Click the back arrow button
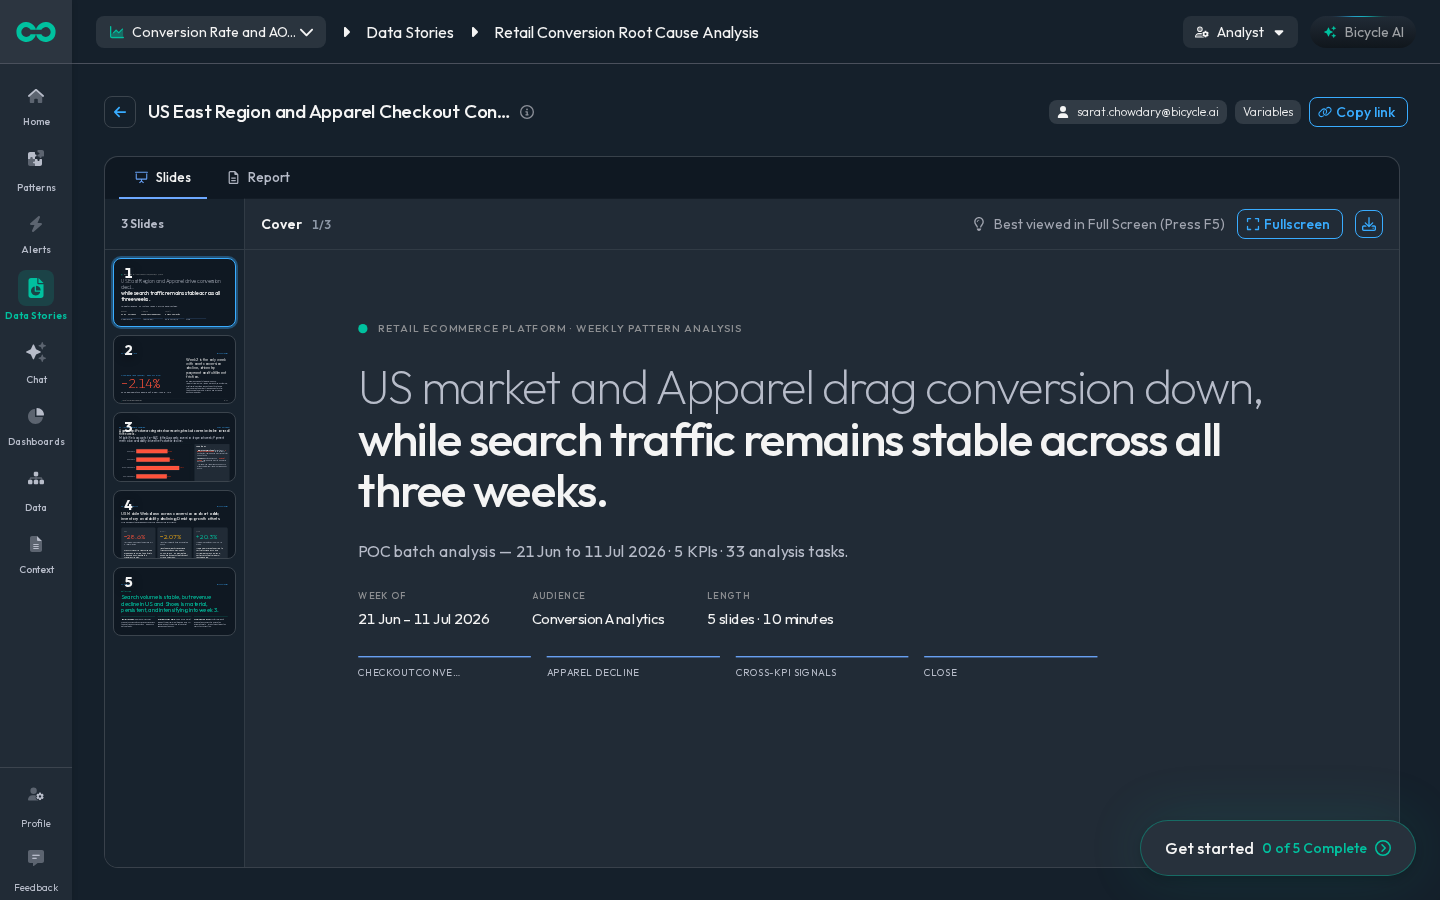This screenshot has height=900, width=1440. (120, 112)
